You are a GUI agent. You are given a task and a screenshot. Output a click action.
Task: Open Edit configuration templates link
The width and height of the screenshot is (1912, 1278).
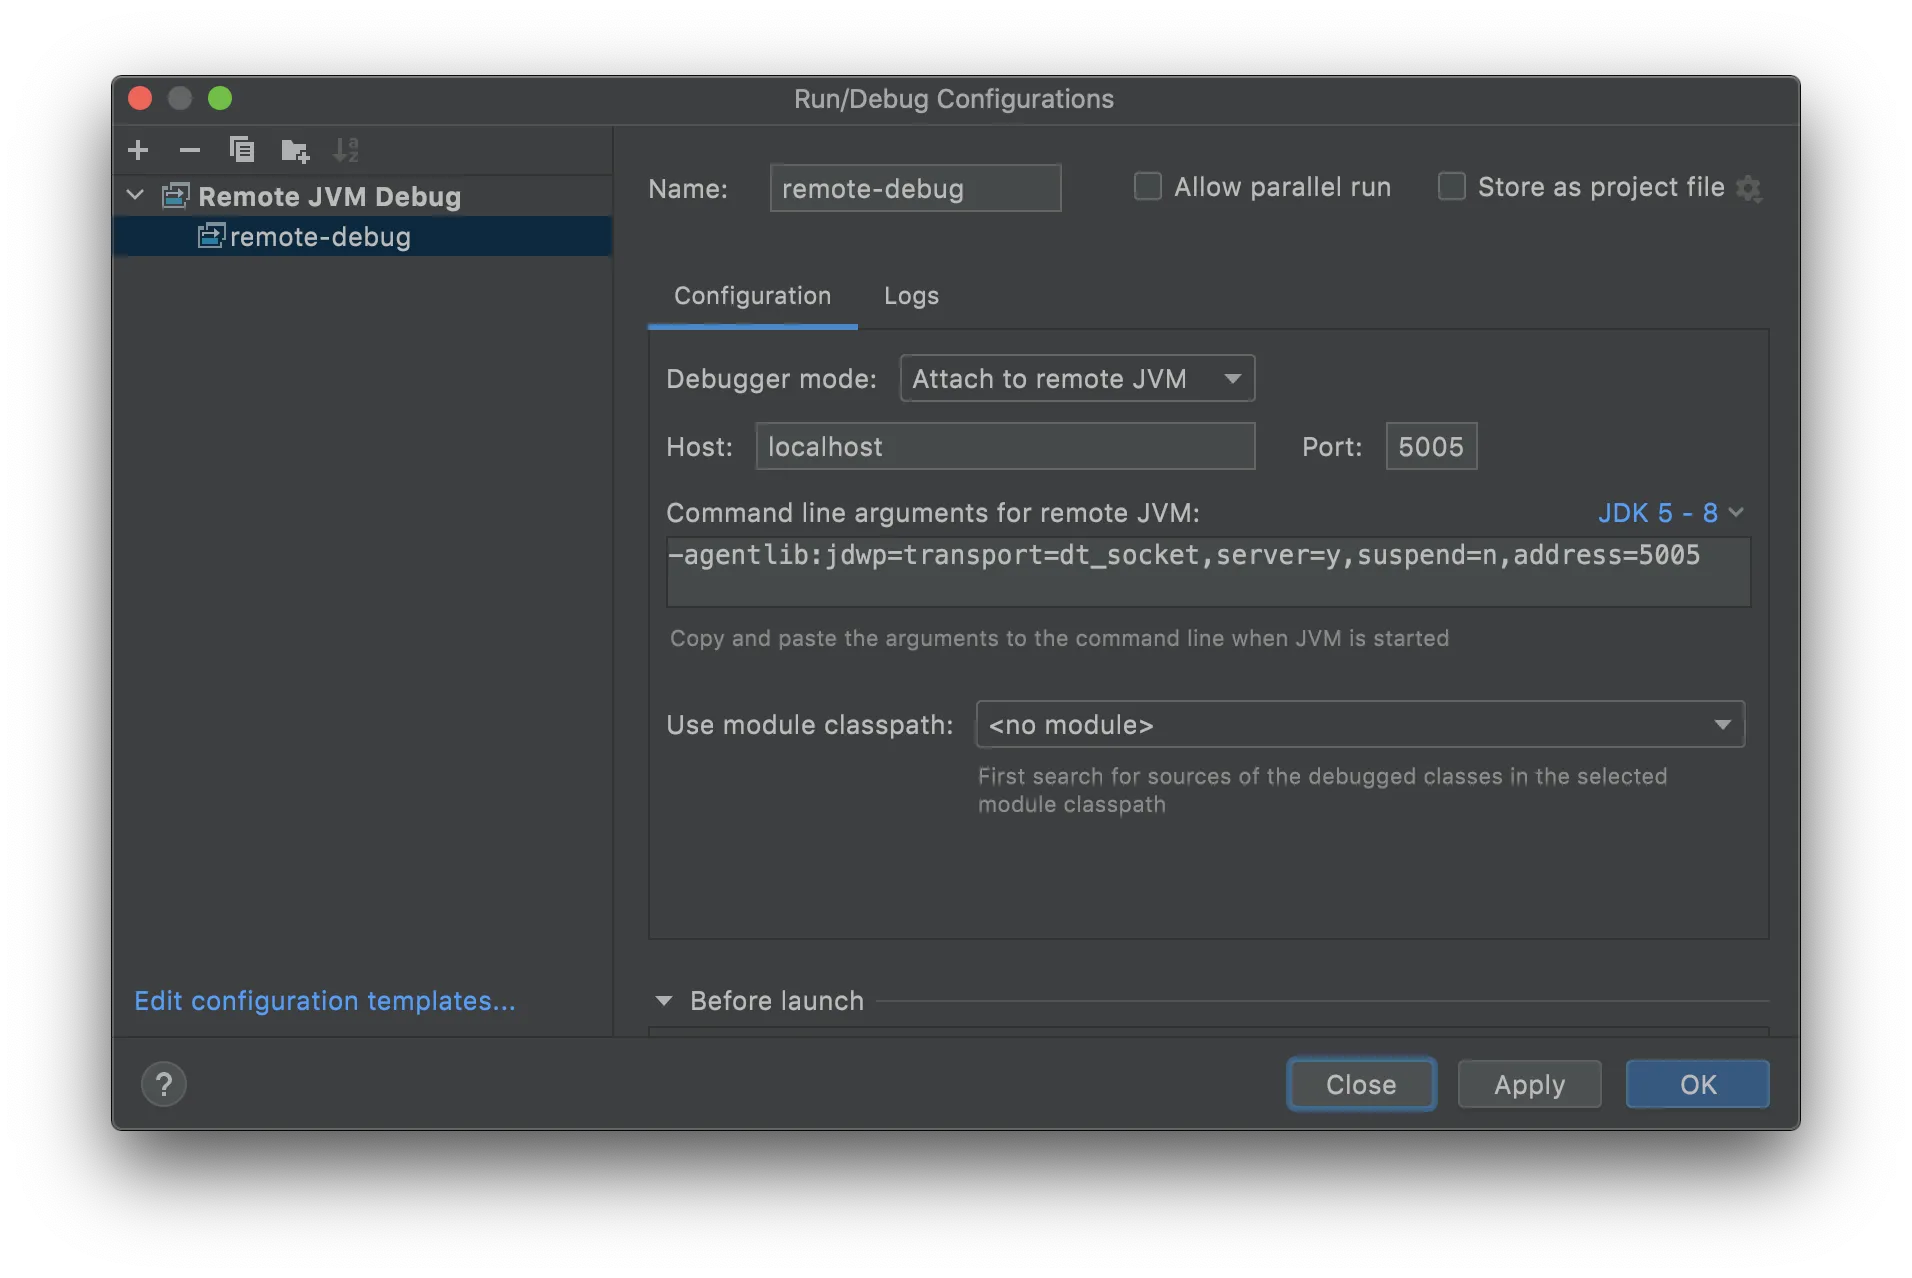point(325,1001)
